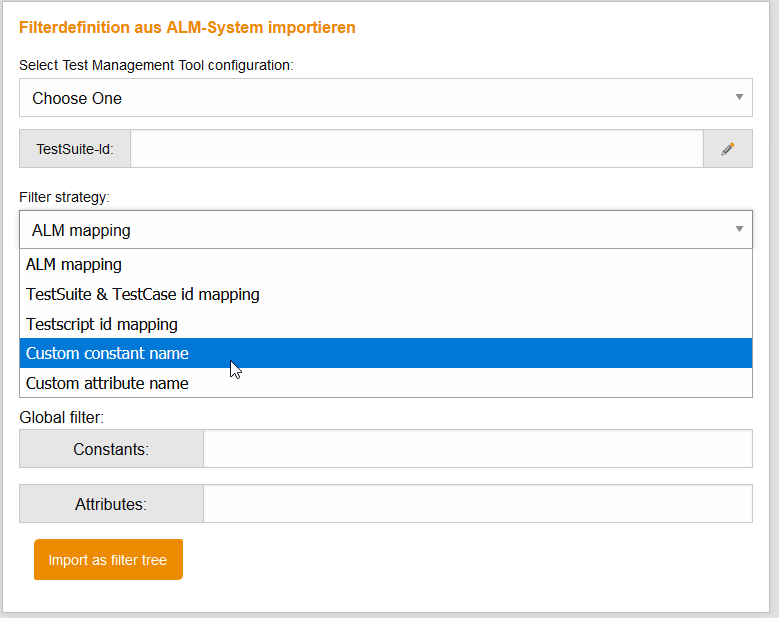Click the TestSuite-Id label box
The image size is (779, 618).
(75, 149)
